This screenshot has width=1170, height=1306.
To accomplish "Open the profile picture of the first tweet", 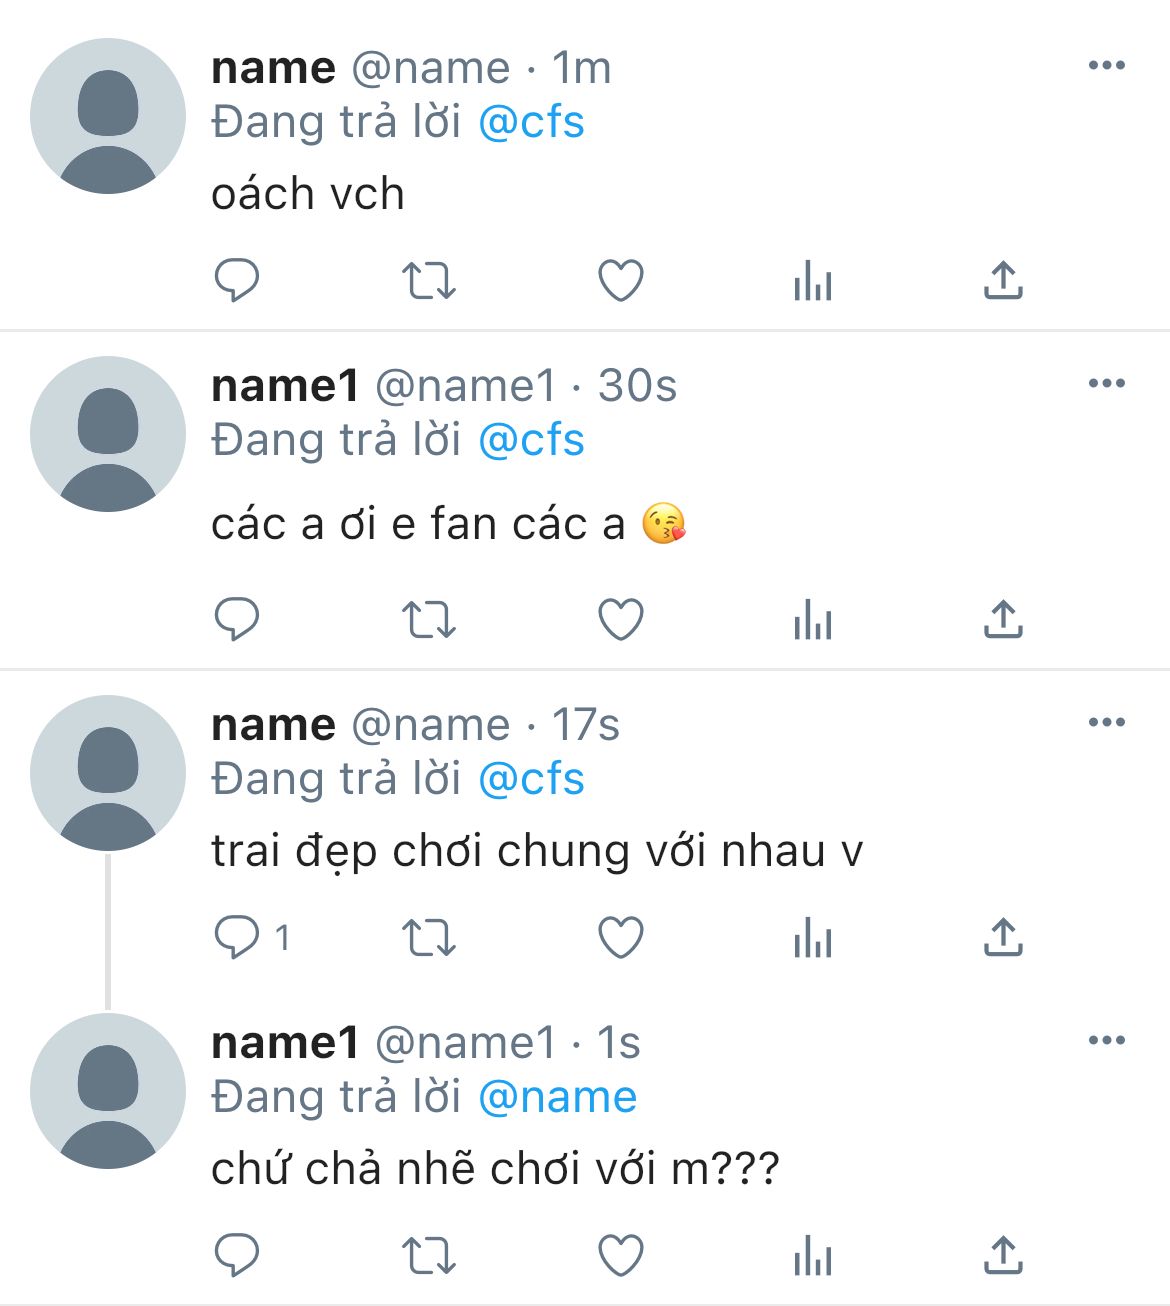I will pyautogui.click(x=108, y=116).
